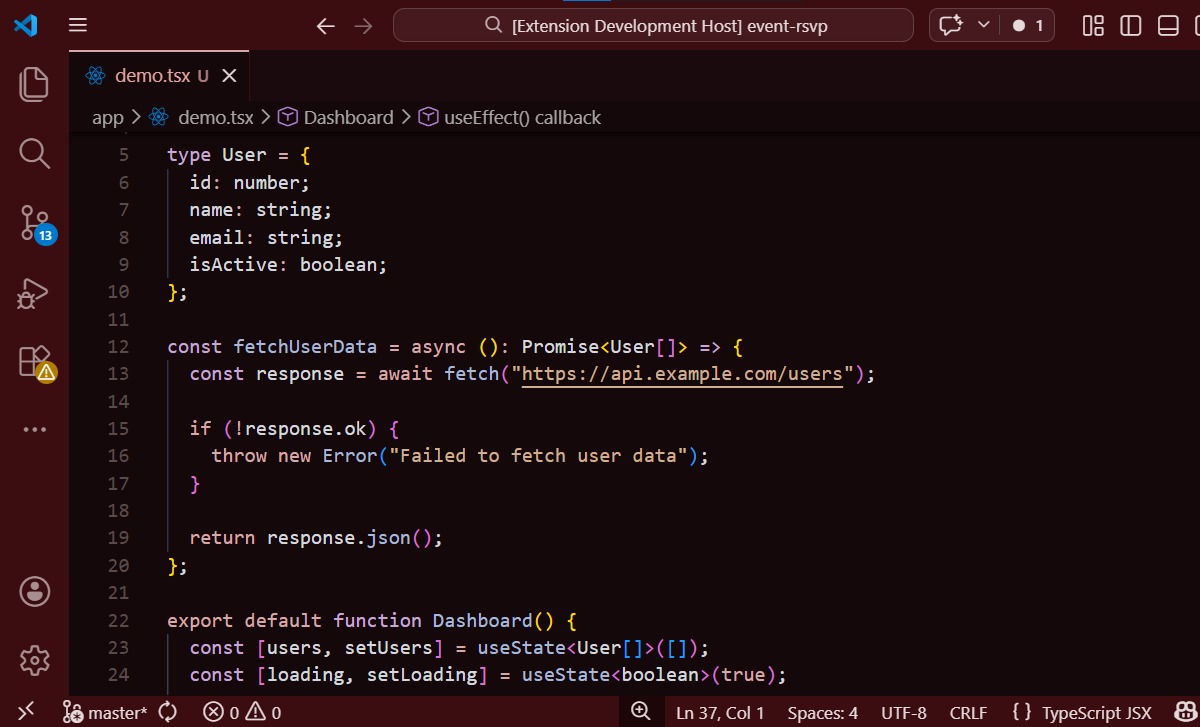This screenshot has width=1200, height=727.
Task: Click 'fetchUserData' in line 12
Action: tap(305, 347)
